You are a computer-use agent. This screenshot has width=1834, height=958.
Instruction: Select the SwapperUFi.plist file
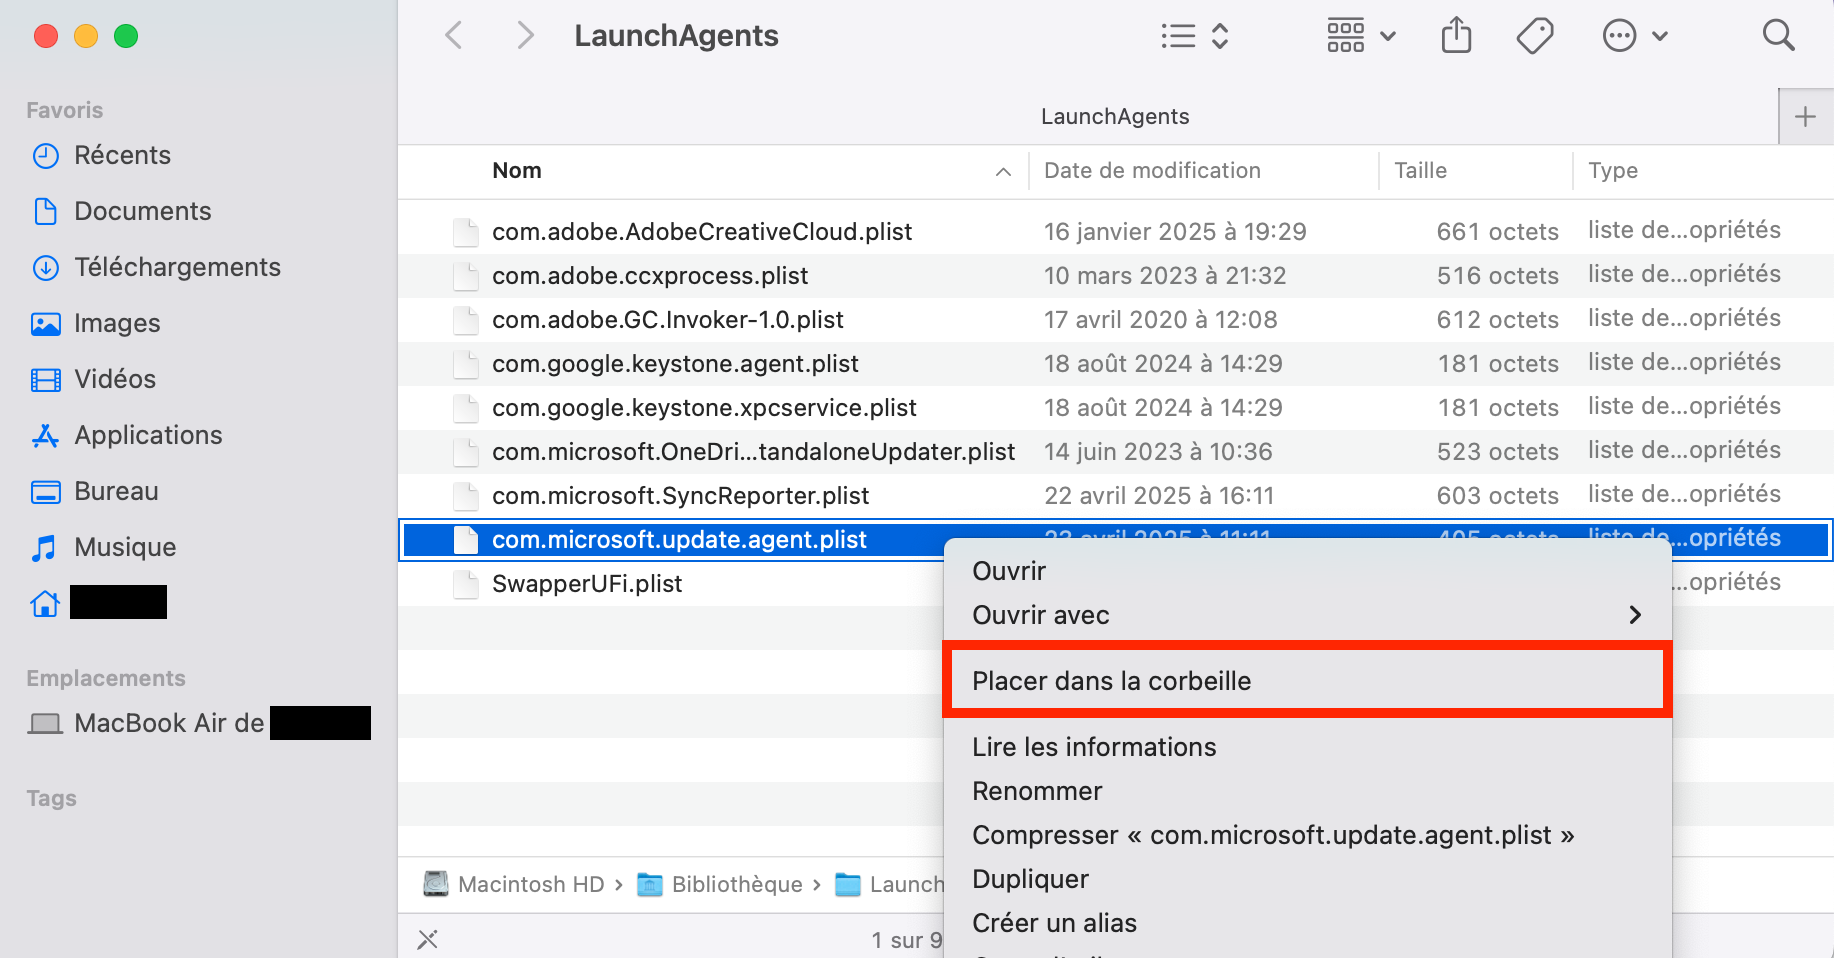(x=587, y=583)
